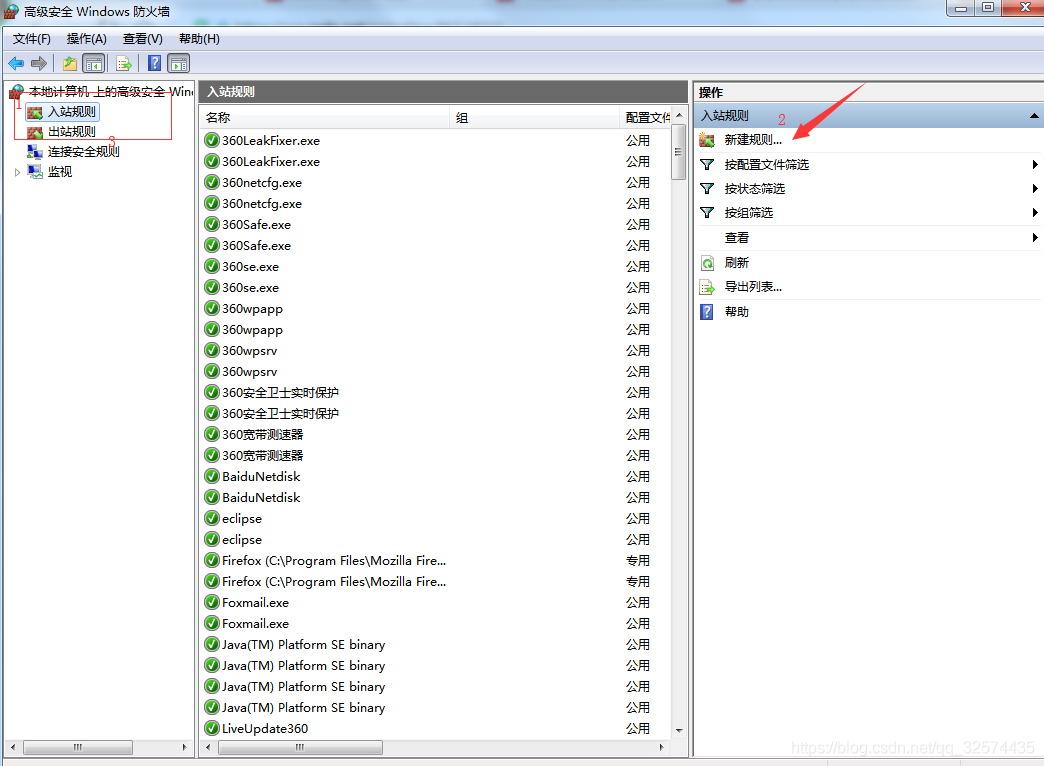Click the enabled icon of first 360wpsrv rule

[212, 350]
